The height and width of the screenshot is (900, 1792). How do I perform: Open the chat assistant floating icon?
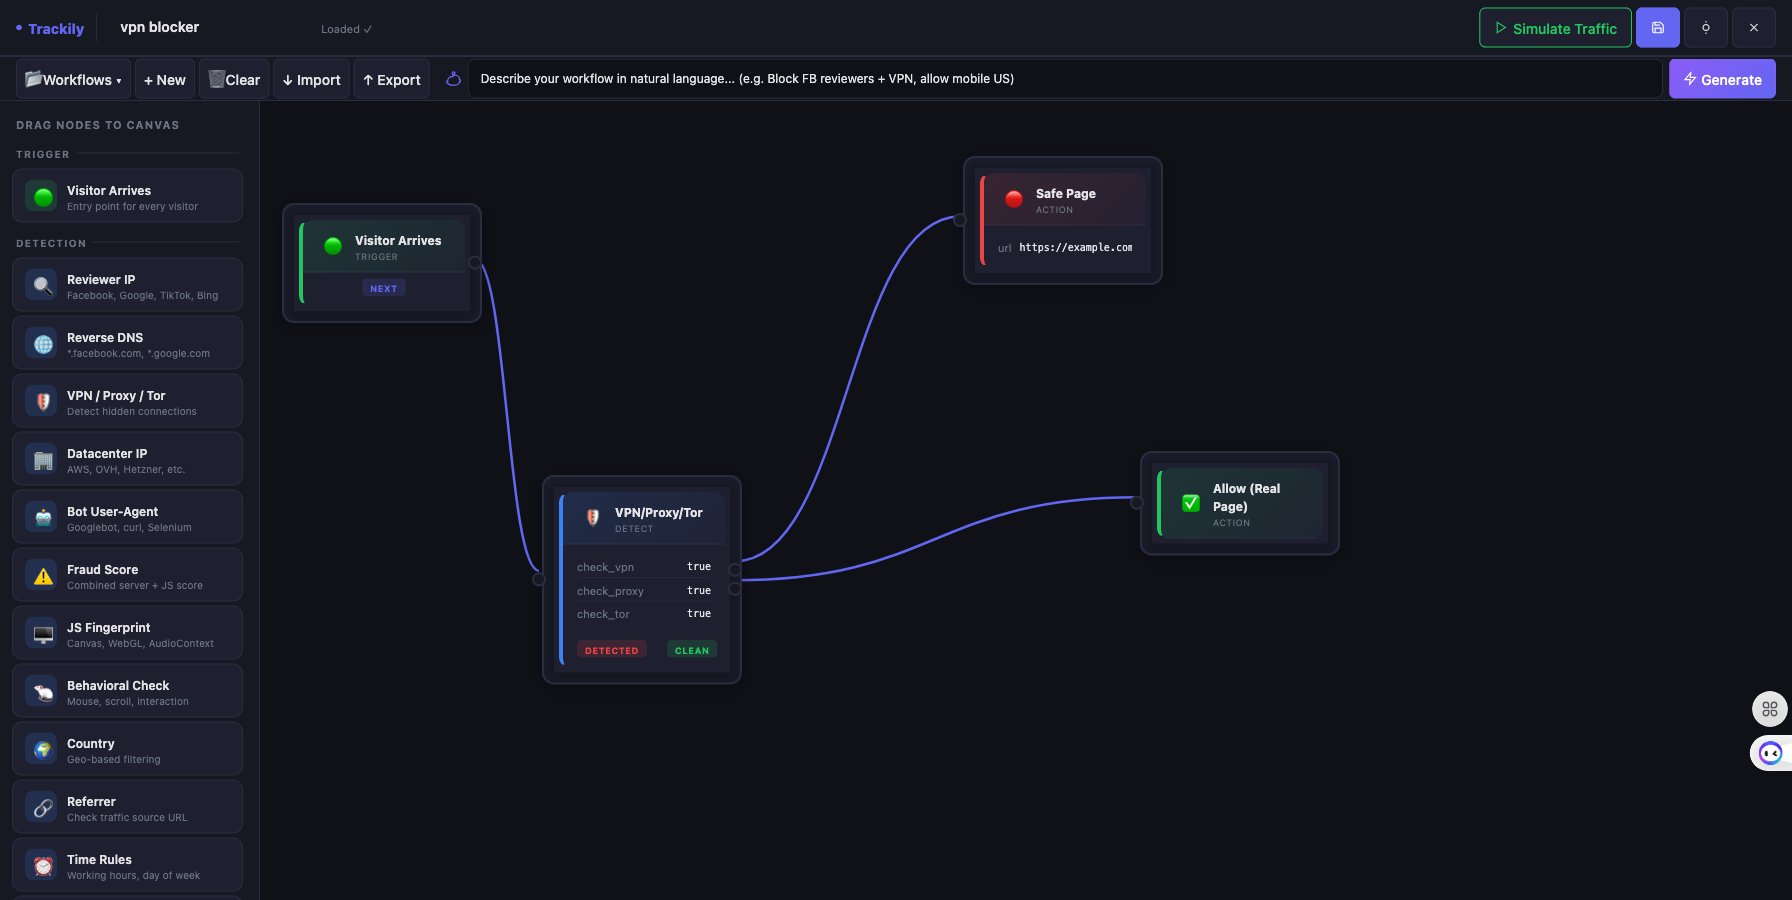point(1770,753)
